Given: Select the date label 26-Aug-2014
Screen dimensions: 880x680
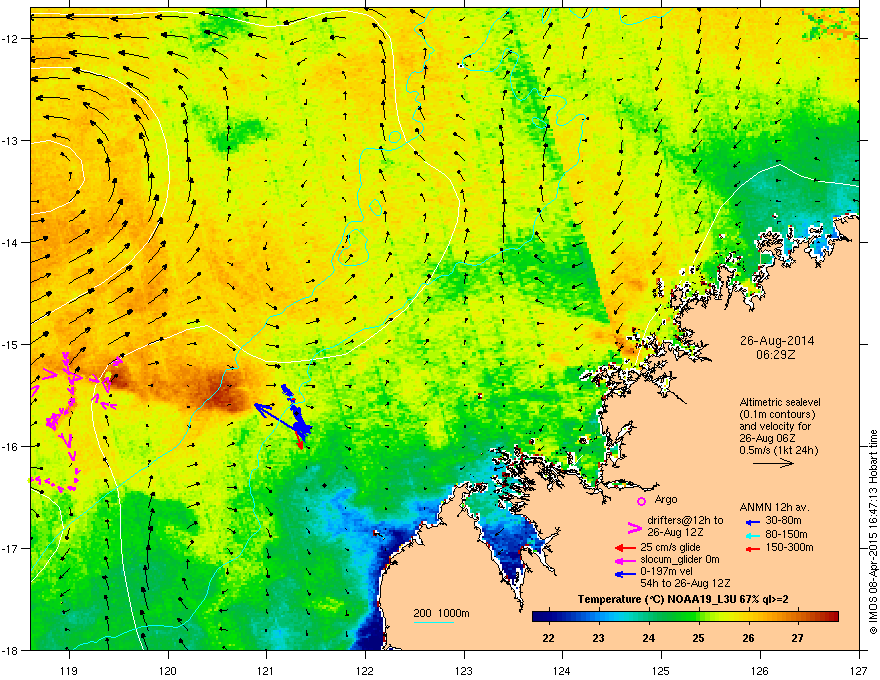Looking at the screenshot, I should (x=777, y=341).
